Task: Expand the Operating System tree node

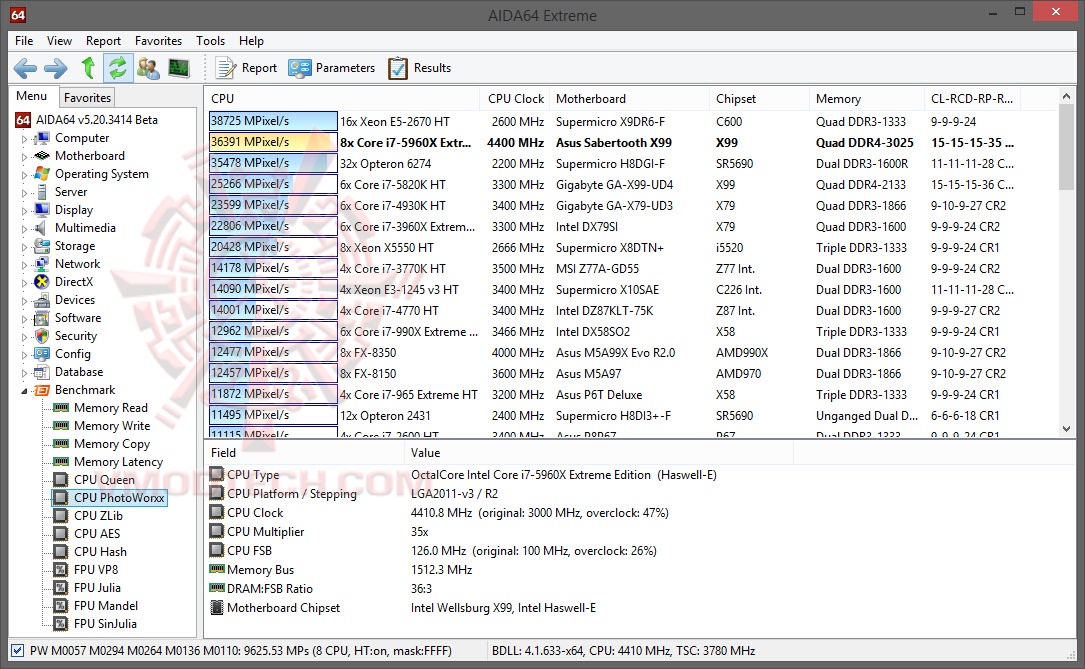Action: point(25,175)
